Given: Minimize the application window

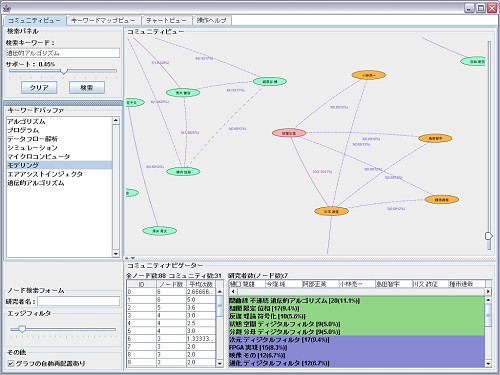Looking at the screenshot, I should [x=469, y=8].
